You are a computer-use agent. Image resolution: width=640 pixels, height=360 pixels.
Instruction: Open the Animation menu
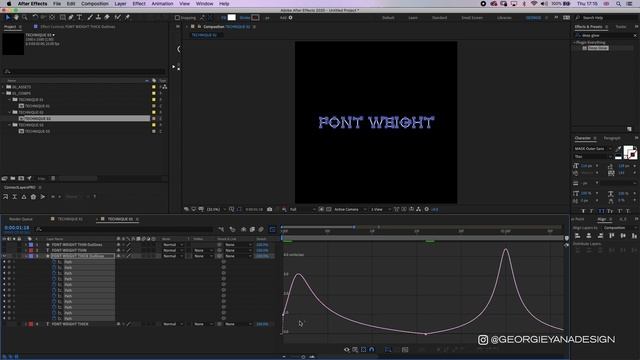click(x=162, y=4)
